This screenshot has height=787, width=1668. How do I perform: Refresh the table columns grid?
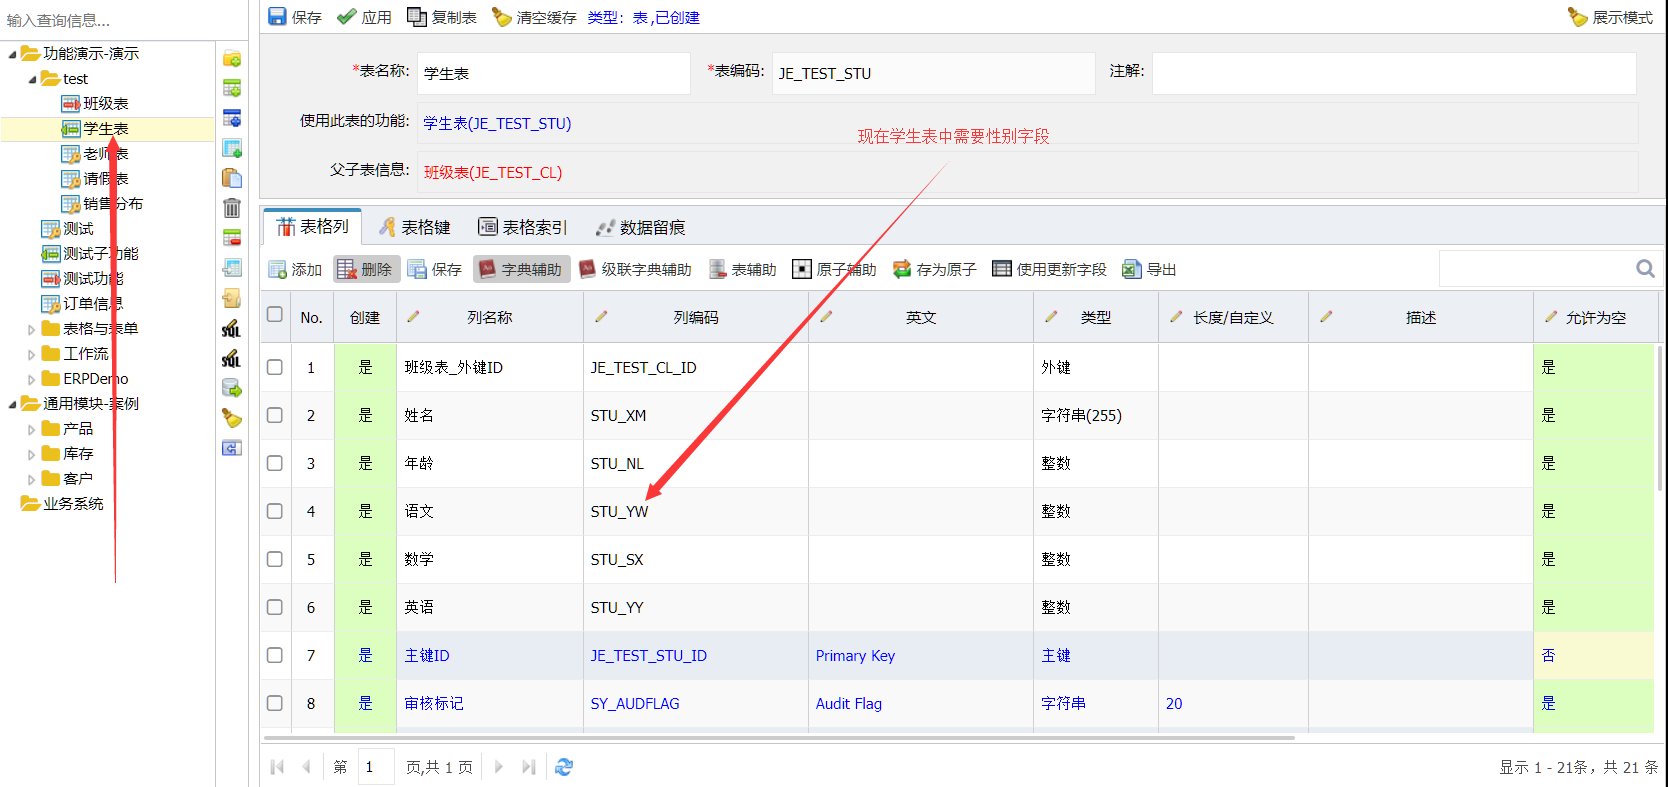(564, 767)
